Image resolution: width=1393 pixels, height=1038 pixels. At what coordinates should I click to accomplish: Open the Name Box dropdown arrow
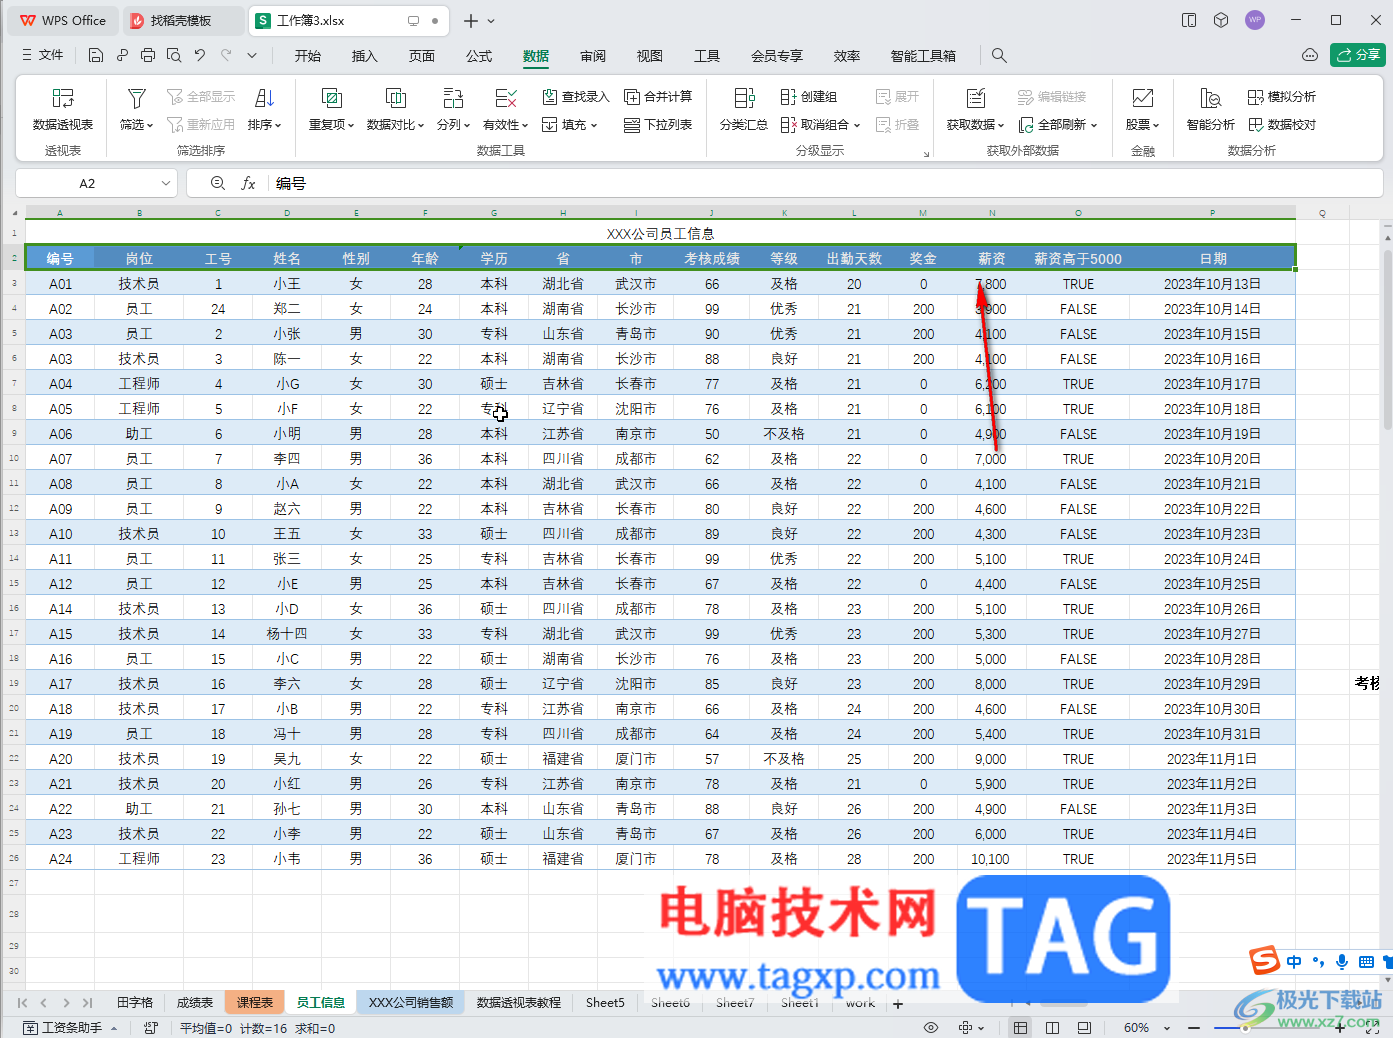tap(166, 183)
